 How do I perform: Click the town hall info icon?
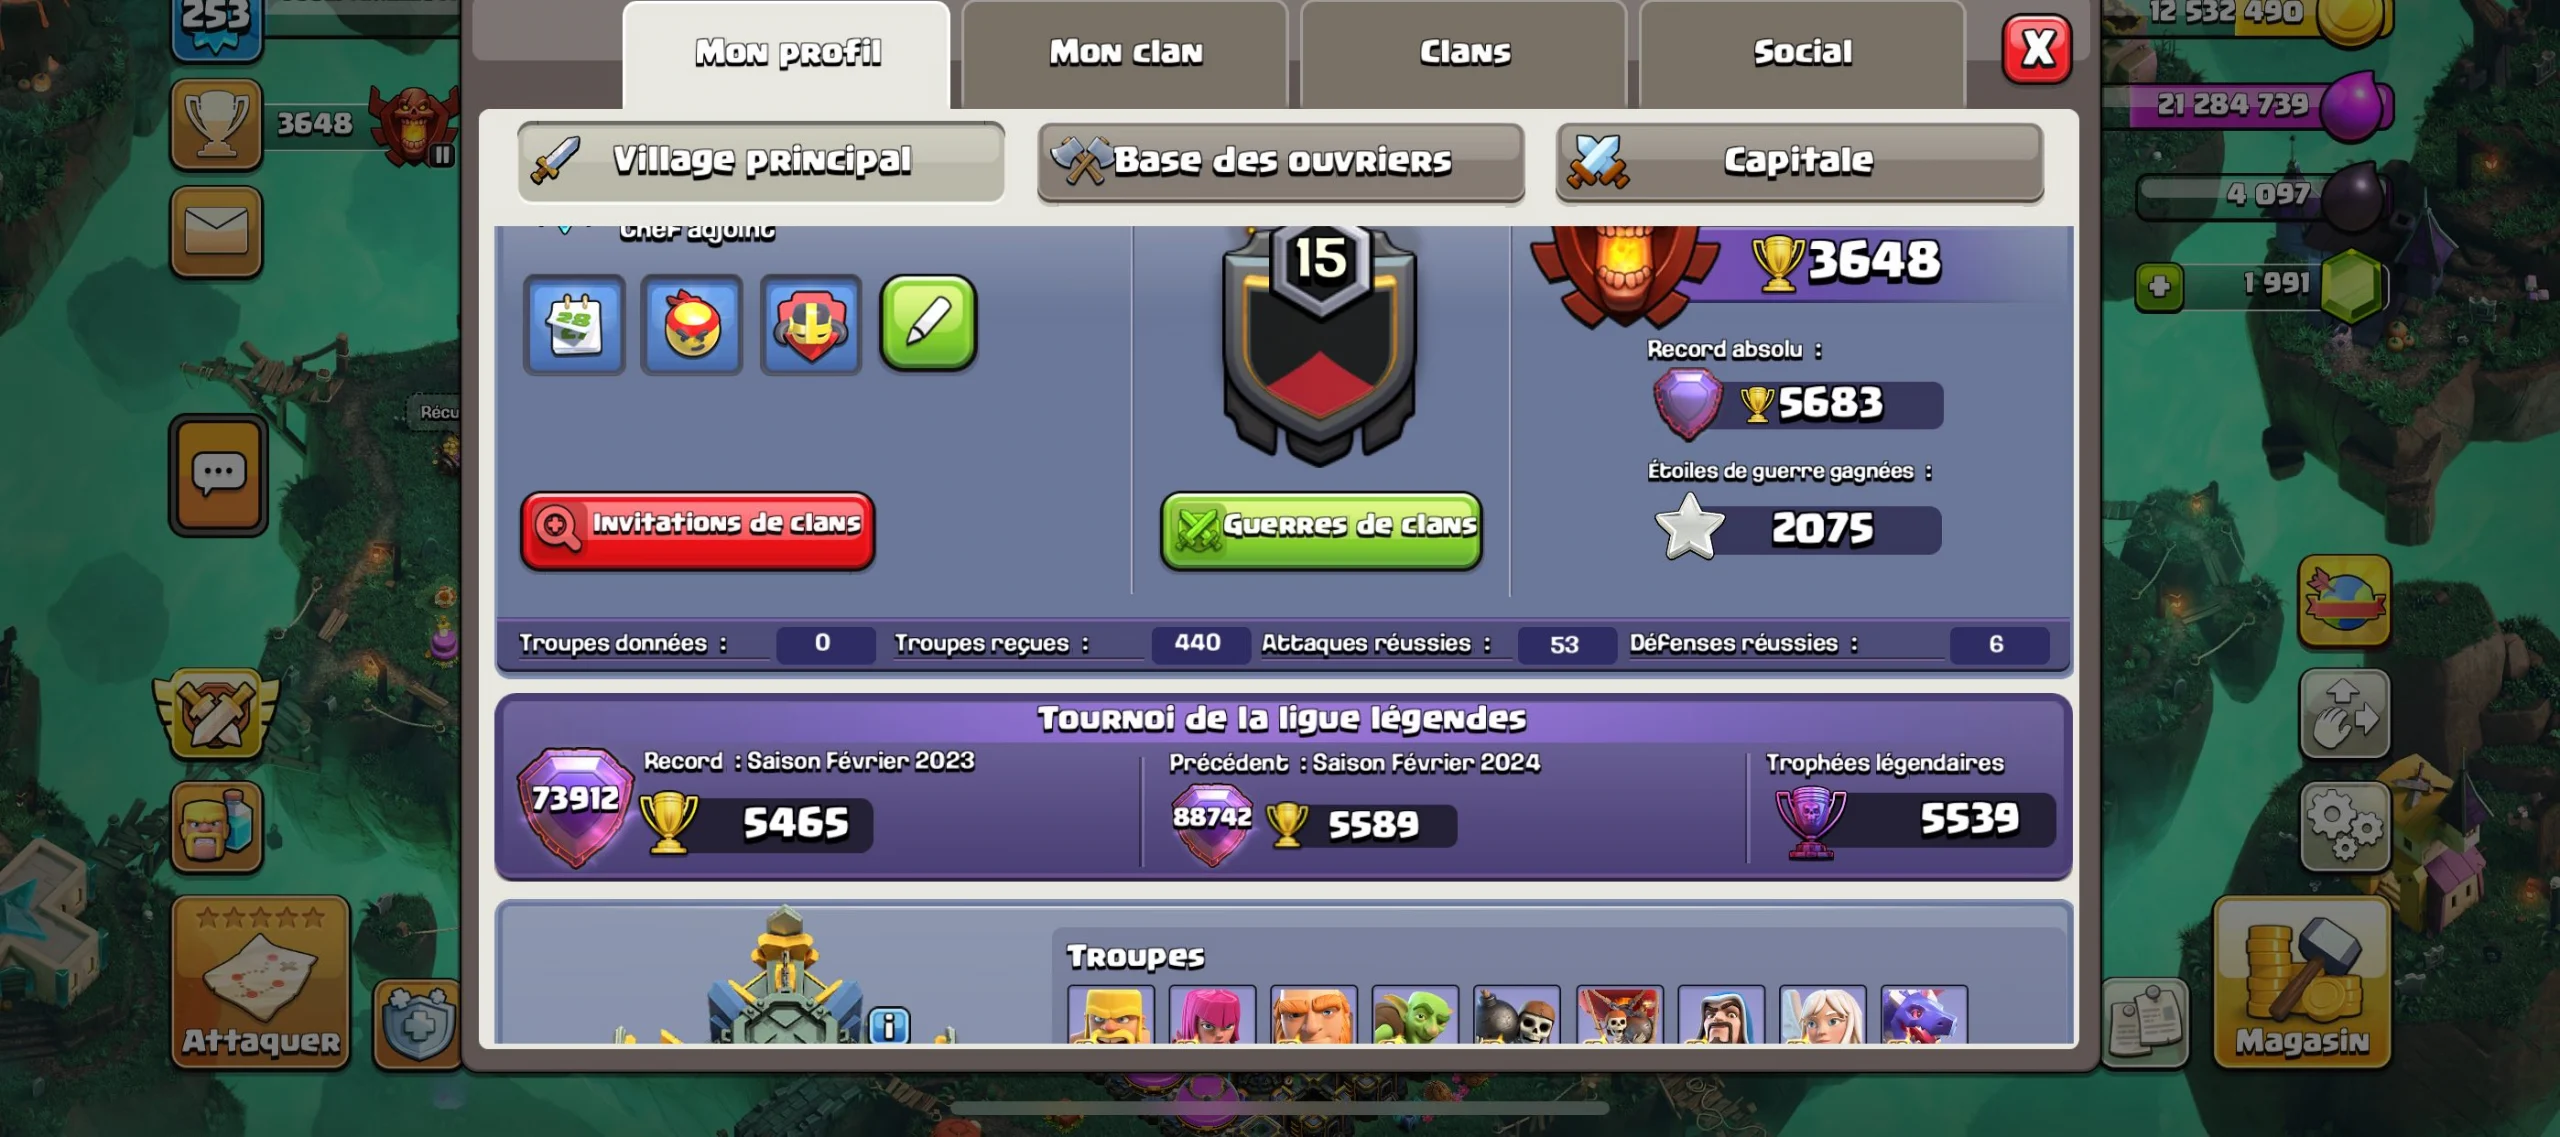pyautogui.click(x=889, y=1025)
